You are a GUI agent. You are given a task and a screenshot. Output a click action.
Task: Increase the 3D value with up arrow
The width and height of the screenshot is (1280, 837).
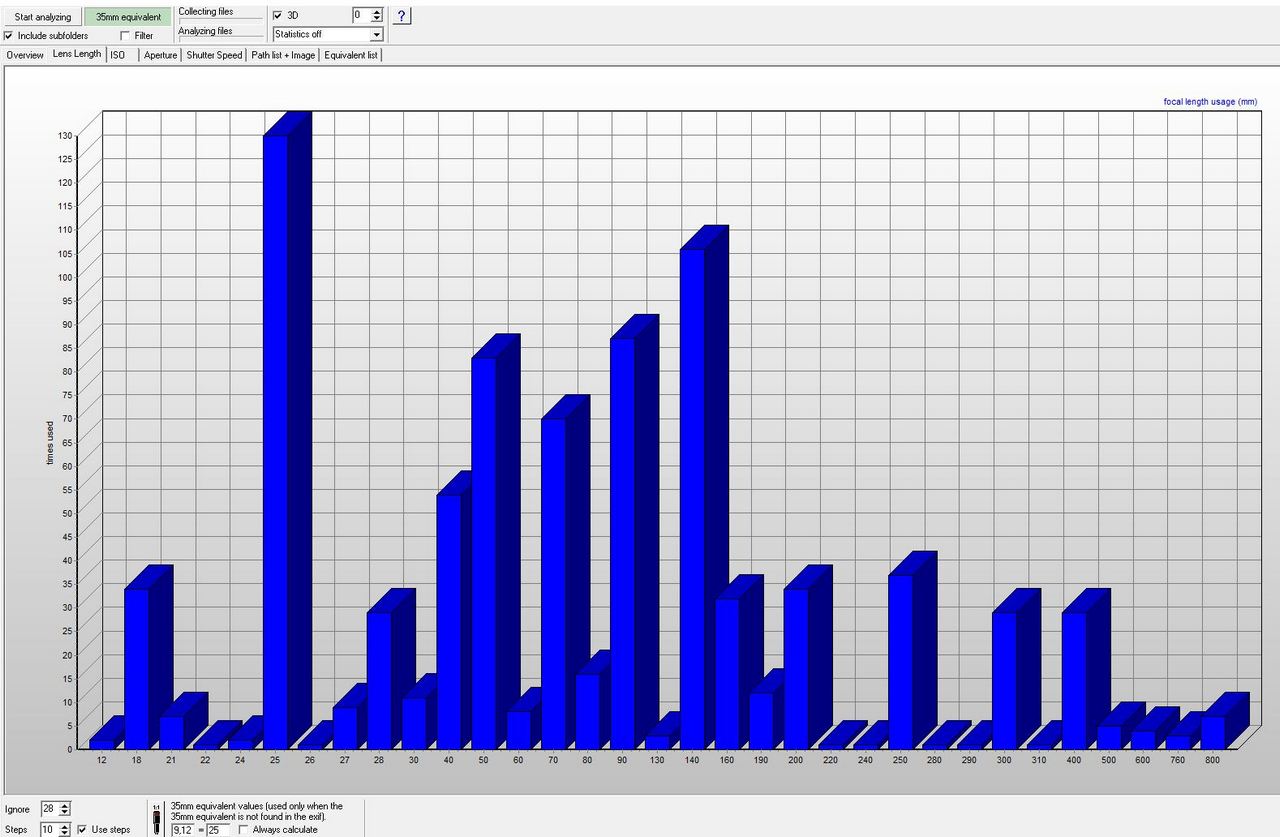click(x=376, y=11)
